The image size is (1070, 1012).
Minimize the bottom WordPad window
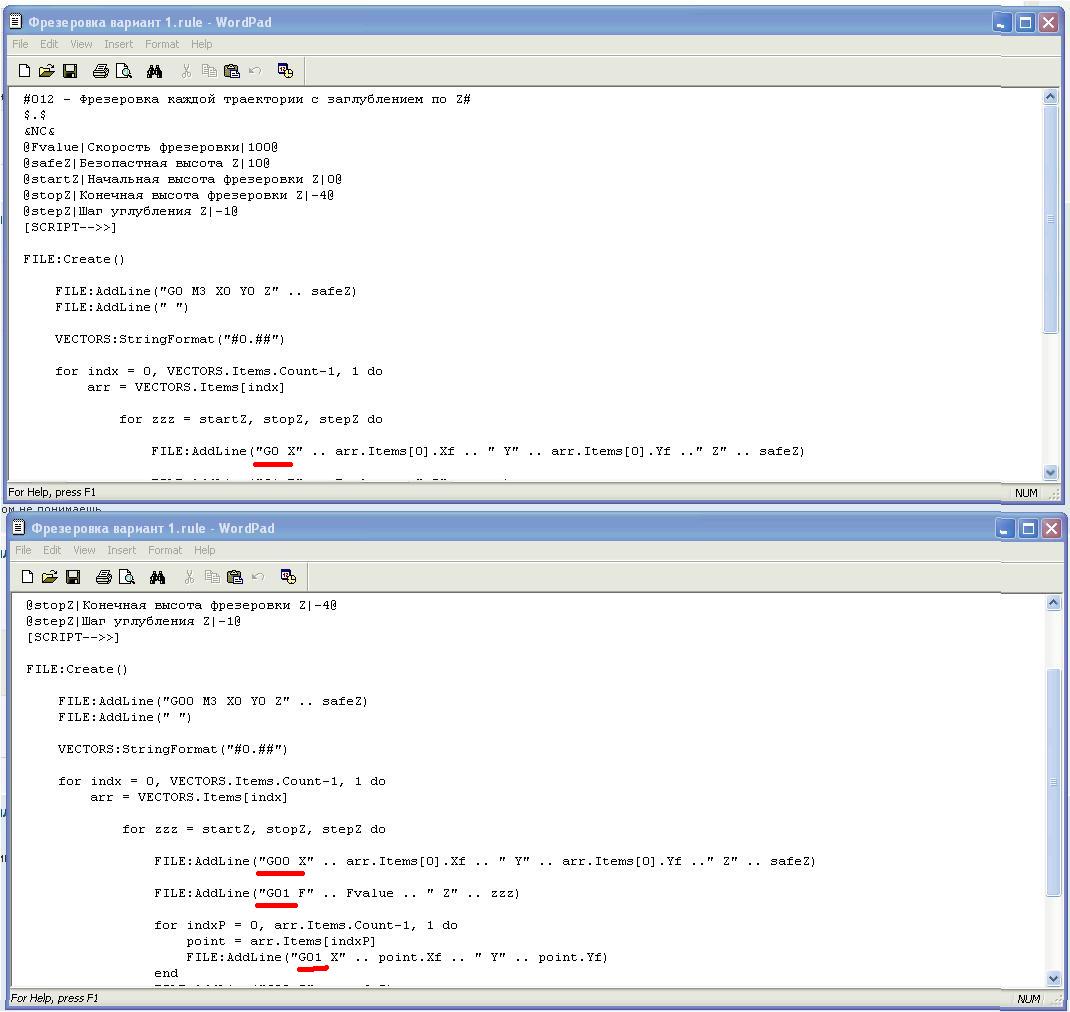pyautogui.click(x=1004, y=528)
